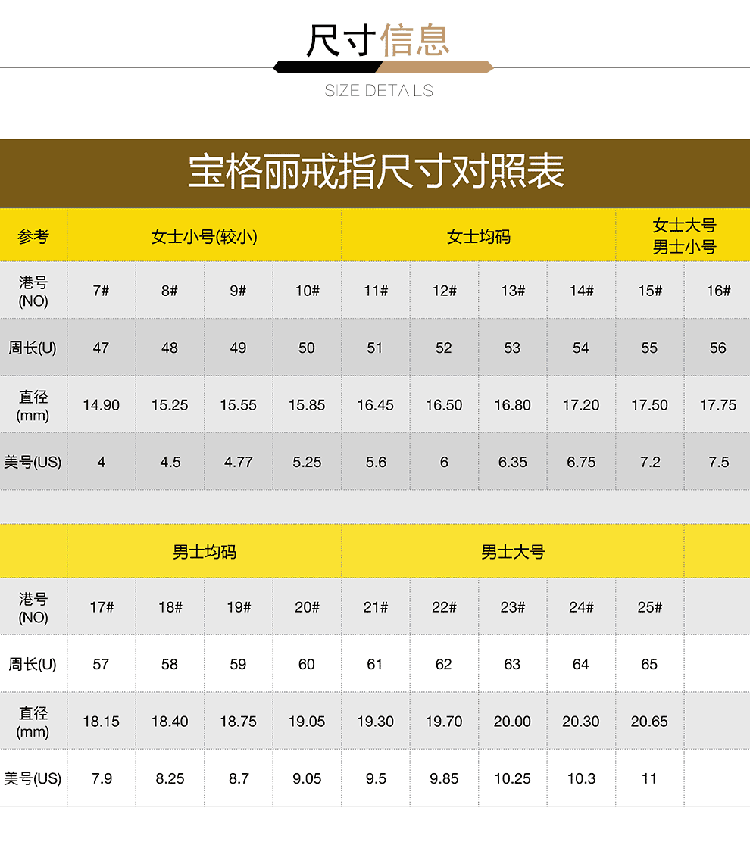Click diameter value 20.65
Screen dimensions: 750x848
click(649, 721)
